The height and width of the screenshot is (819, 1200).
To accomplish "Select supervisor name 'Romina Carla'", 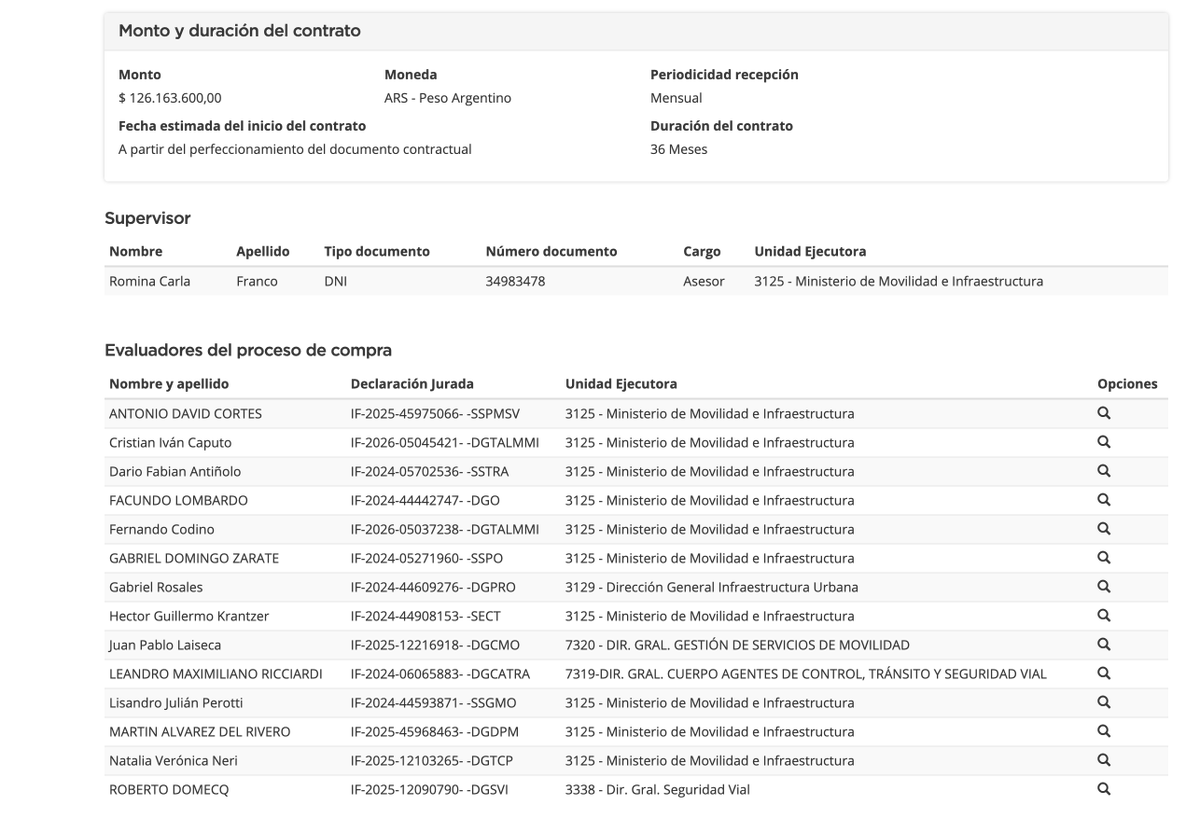I will 149,281.
